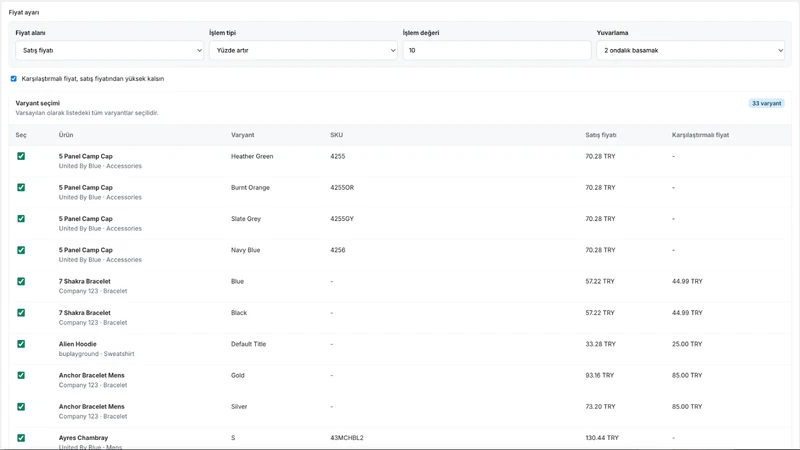
Task: Click the SKU column header
Action: point(336,135)
